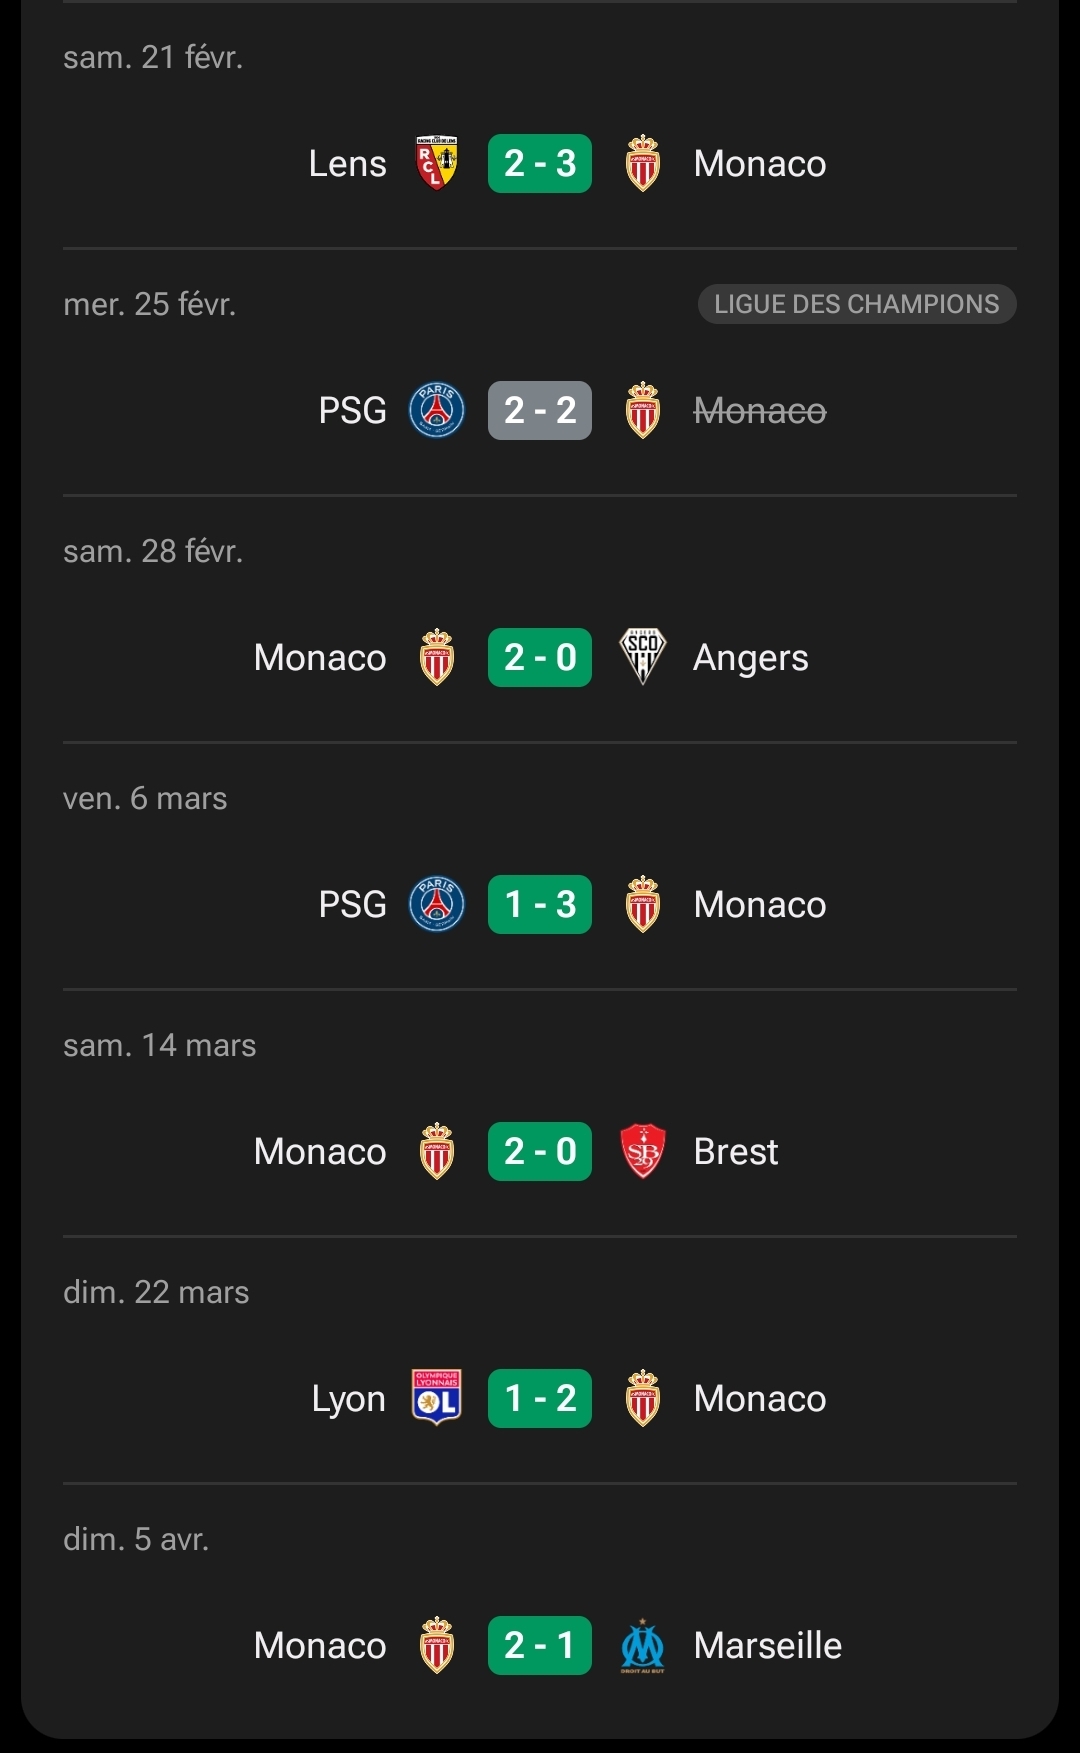The width and height of the screenshot is (1080, 1753).
Task: Click the PSG crest on 6 mars
Action: pyautogui.click(x=437, y=904)
